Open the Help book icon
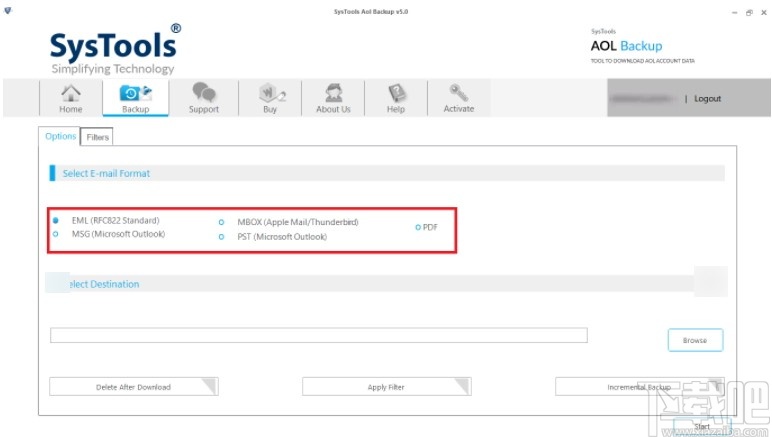 396,98
